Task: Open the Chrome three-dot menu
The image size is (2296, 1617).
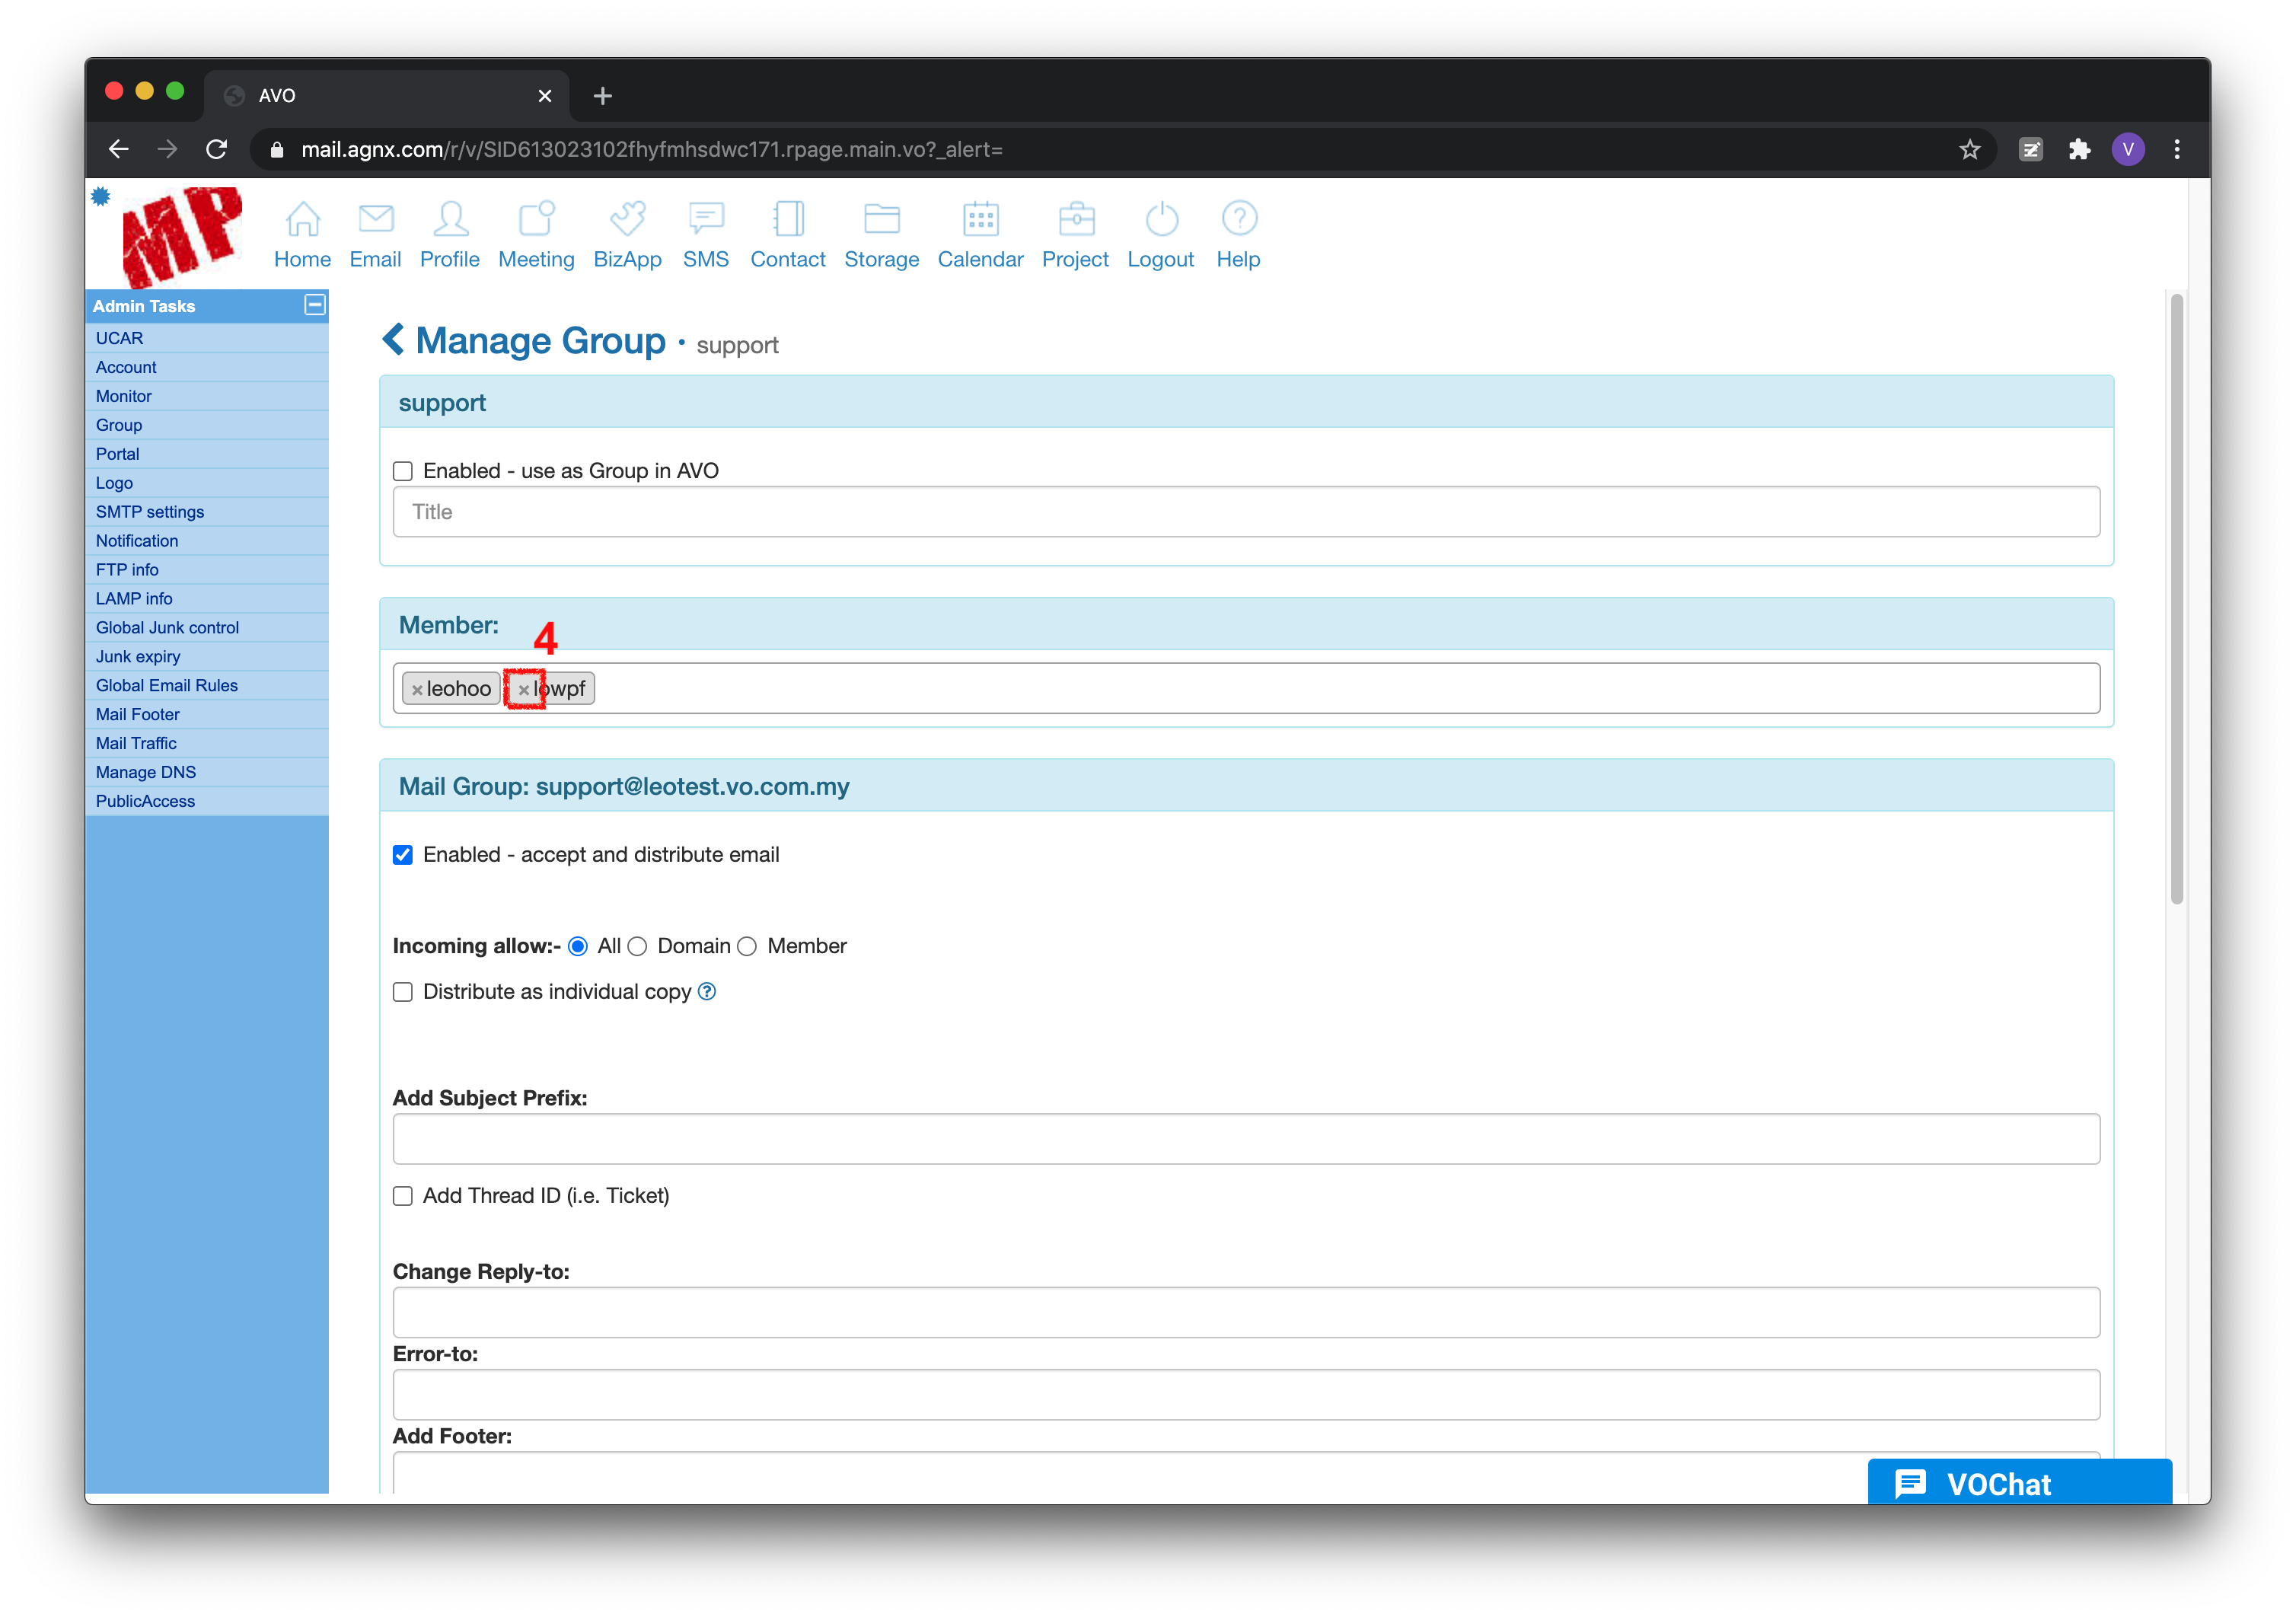Action: (2177, 150)
